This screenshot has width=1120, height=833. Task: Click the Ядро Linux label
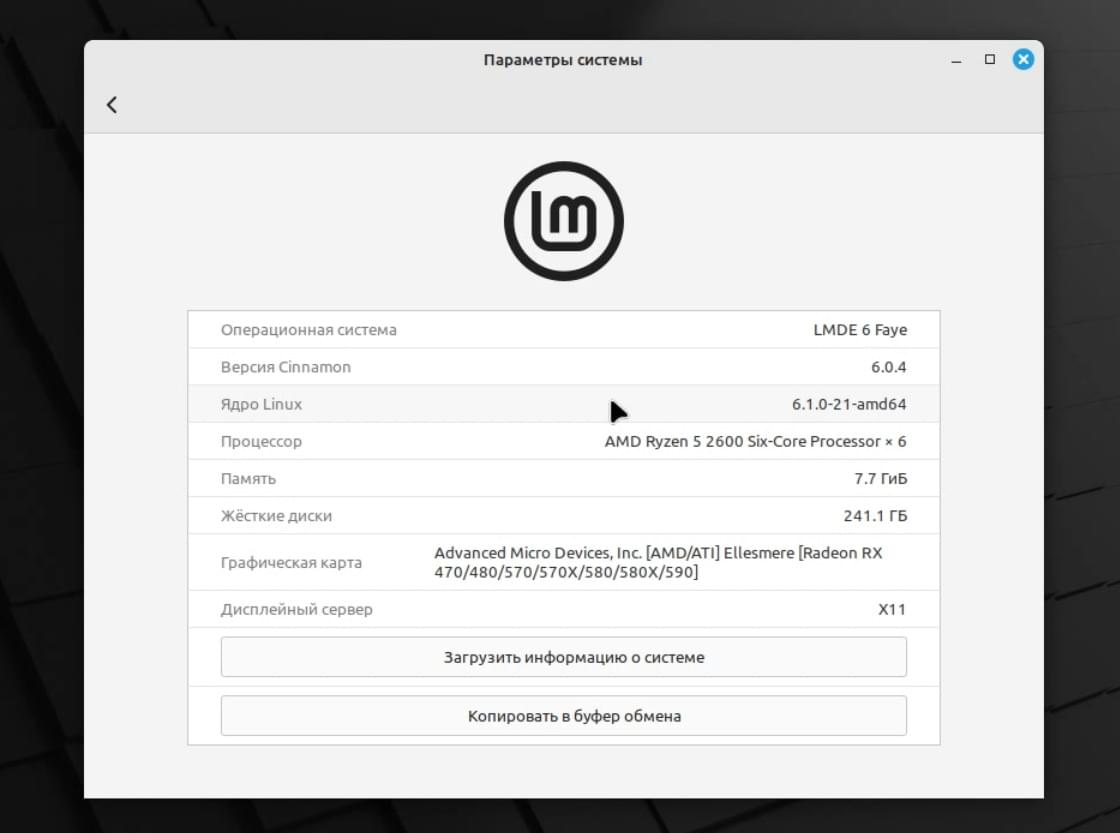(261, 404)
